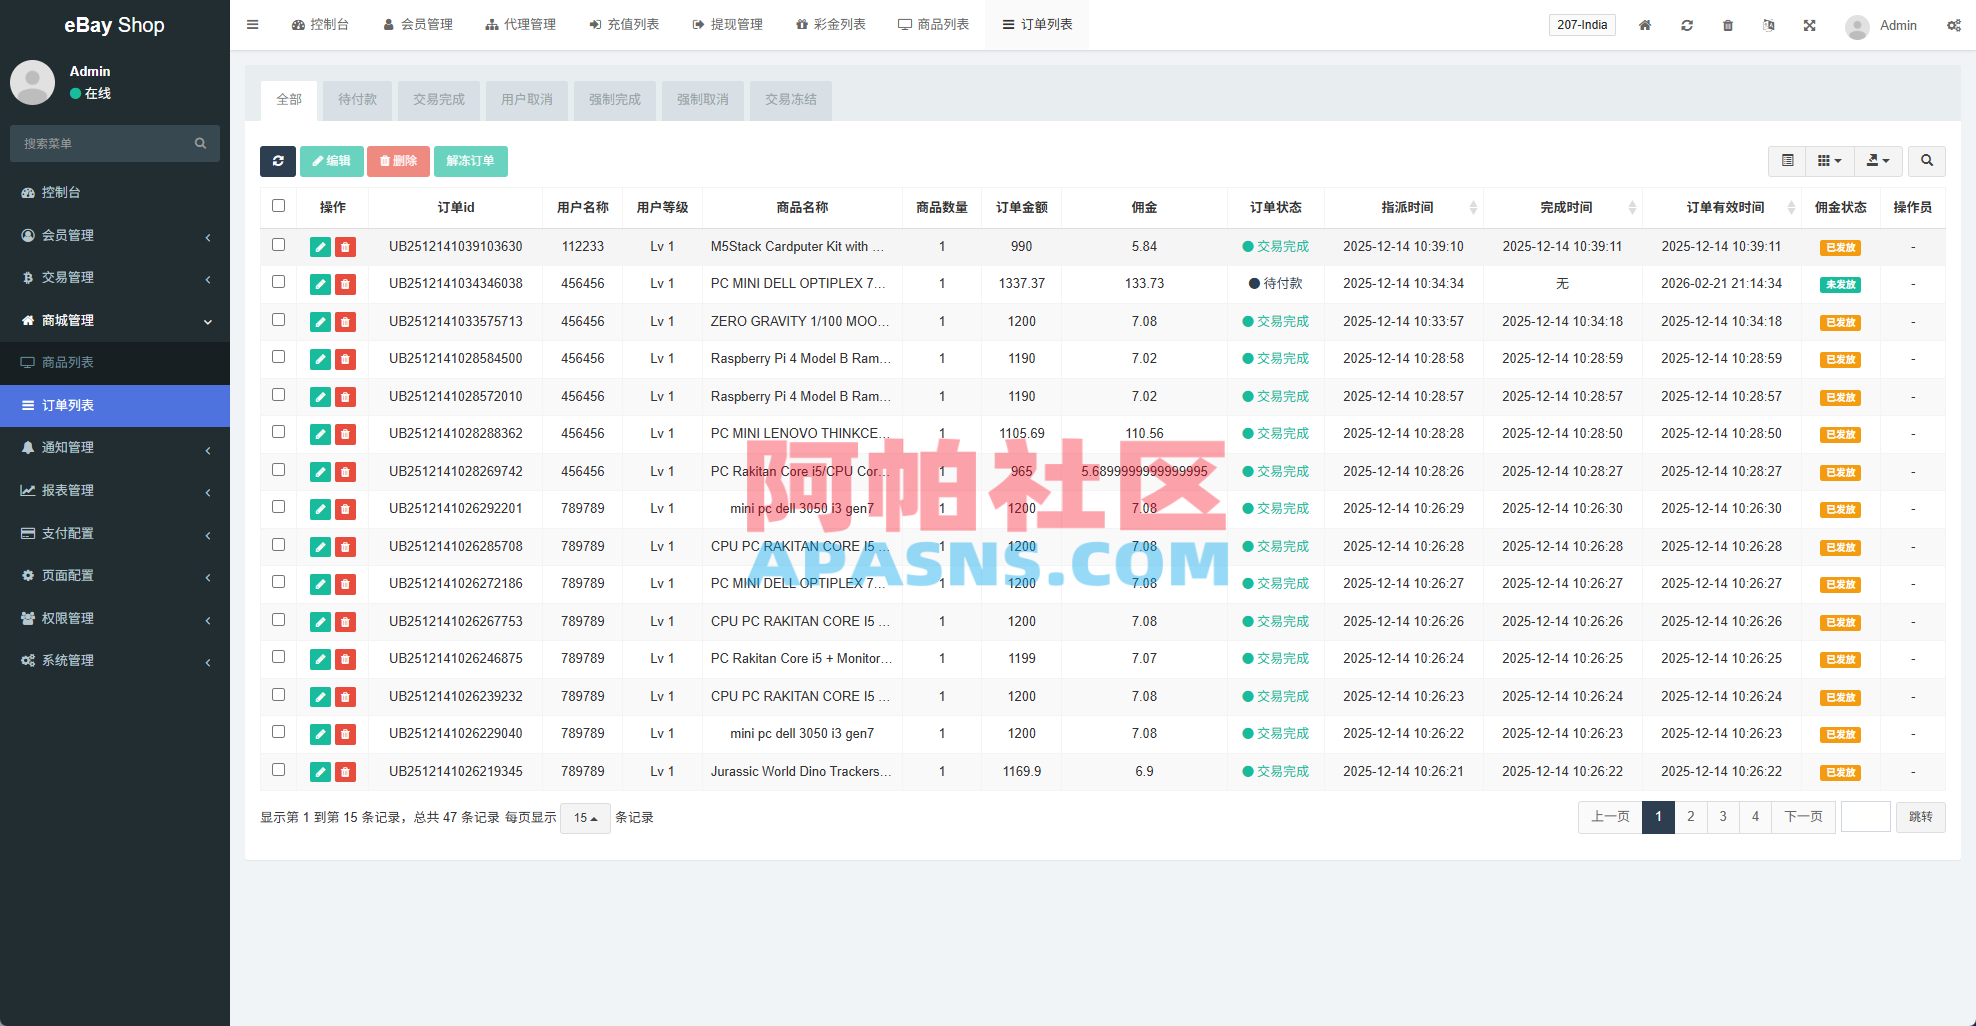Viewport: 1976px width, 1026px height.
Task: Focus the page-number jump input field
Action: pyautogui.click(x=1866, y=817)
